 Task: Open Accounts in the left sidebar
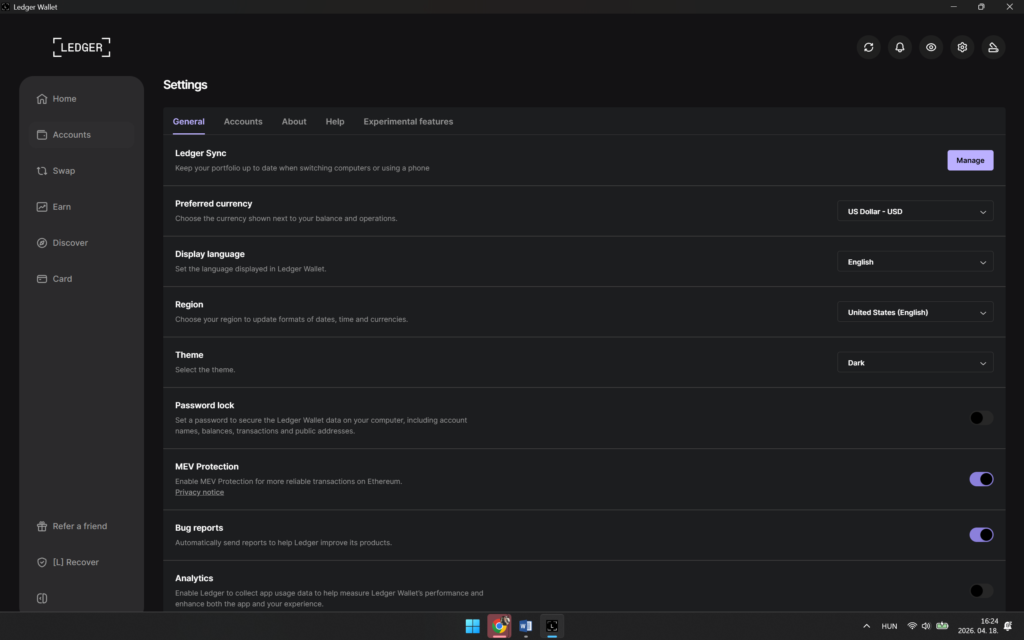(82, 135)
